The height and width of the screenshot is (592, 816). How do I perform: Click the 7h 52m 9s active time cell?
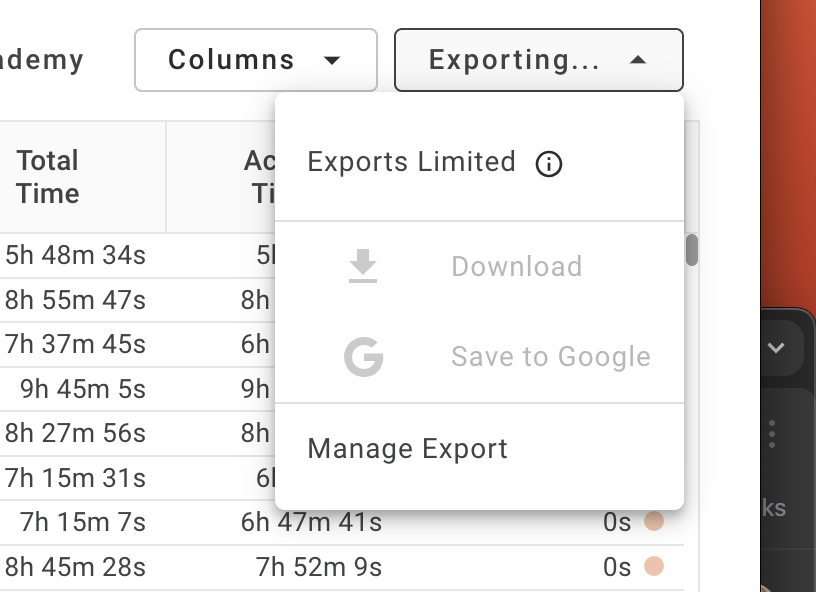318,567
